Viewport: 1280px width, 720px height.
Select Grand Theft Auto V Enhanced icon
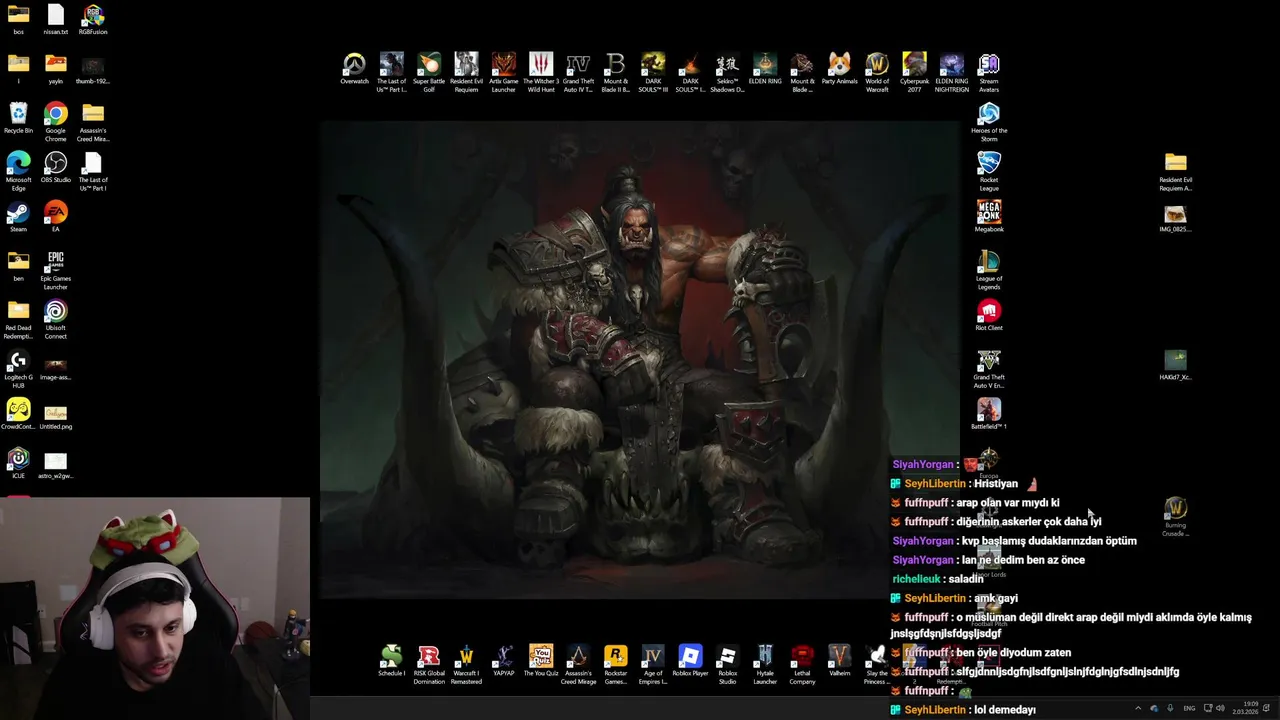pyautogui.click(x=989, y=369)
